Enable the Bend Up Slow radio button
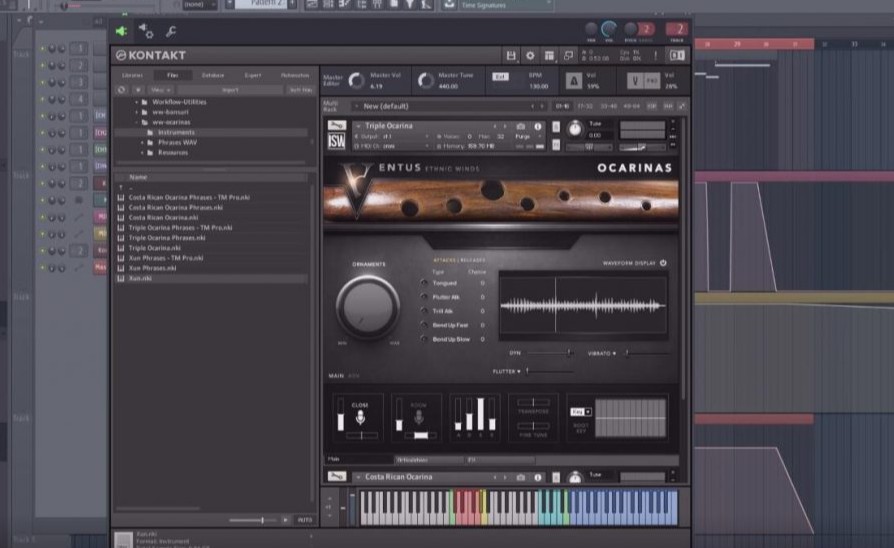 point(424,339)
